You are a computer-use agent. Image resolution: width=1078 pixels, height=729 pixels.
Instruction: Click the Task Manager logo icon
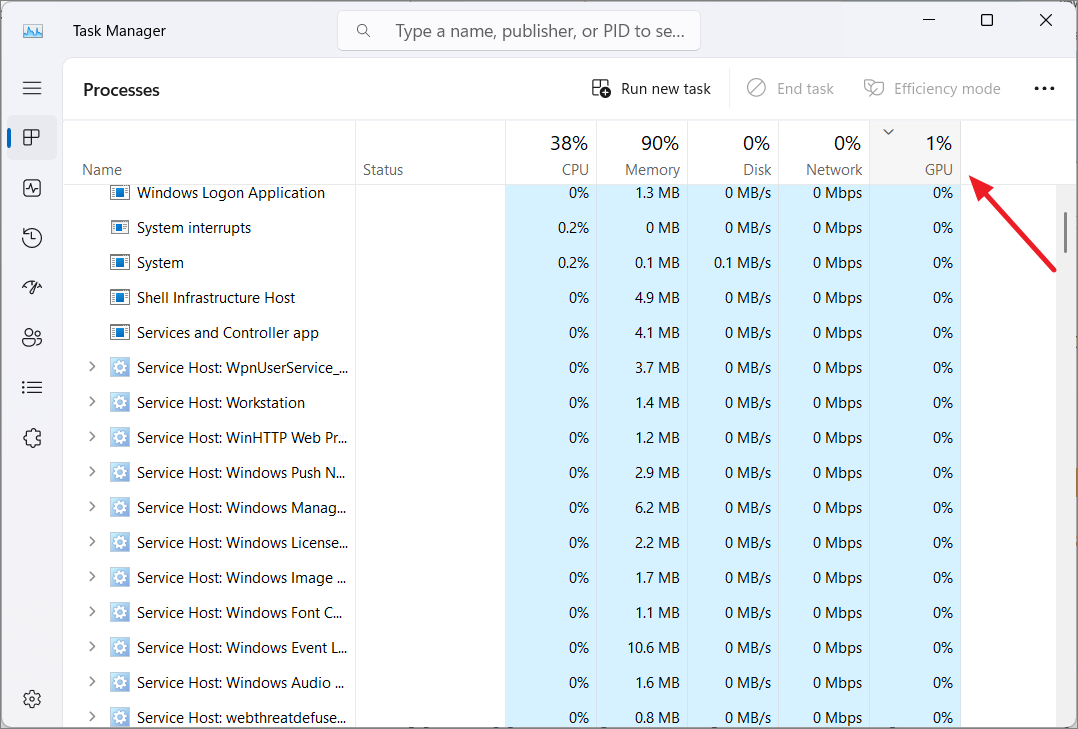(x=32, y=30)
